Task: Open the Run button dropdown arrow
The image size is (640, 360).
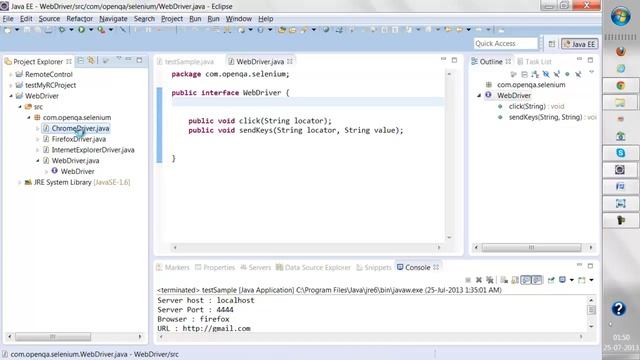Action: pyautogui.click(x=91, y=30)
